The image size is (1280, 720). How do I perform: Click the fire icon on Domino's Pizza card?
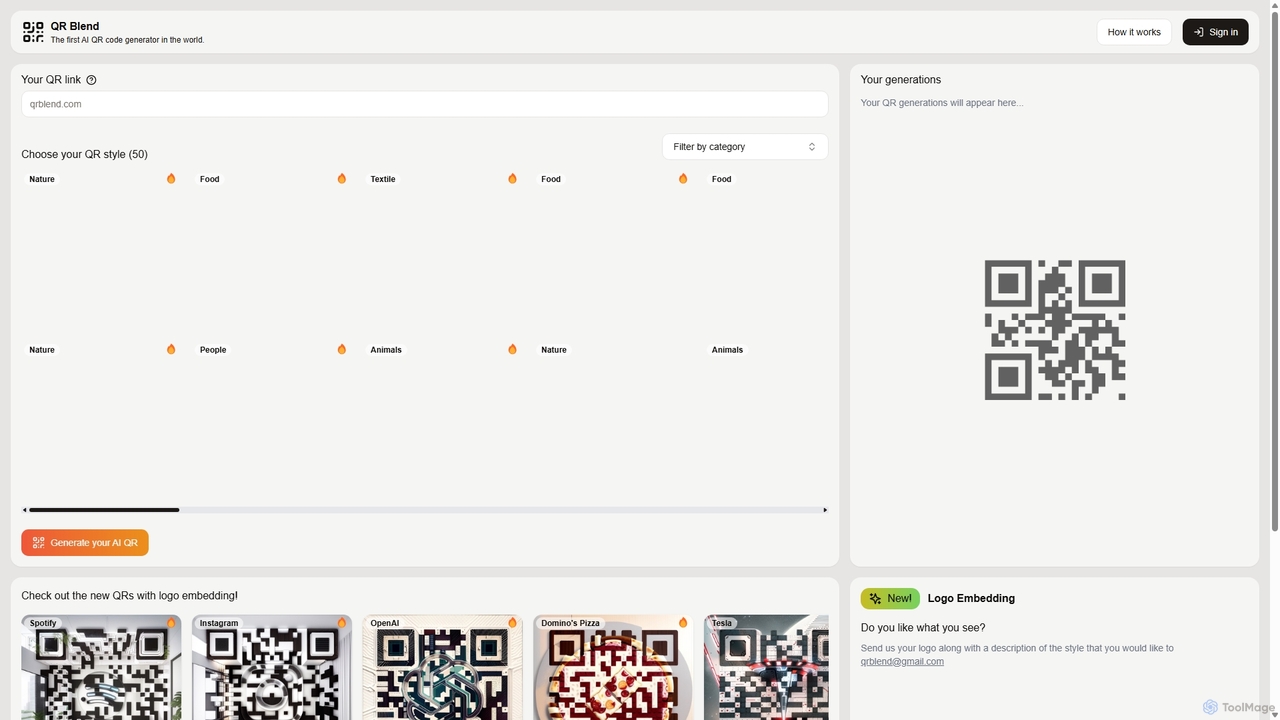click(683, 622)
